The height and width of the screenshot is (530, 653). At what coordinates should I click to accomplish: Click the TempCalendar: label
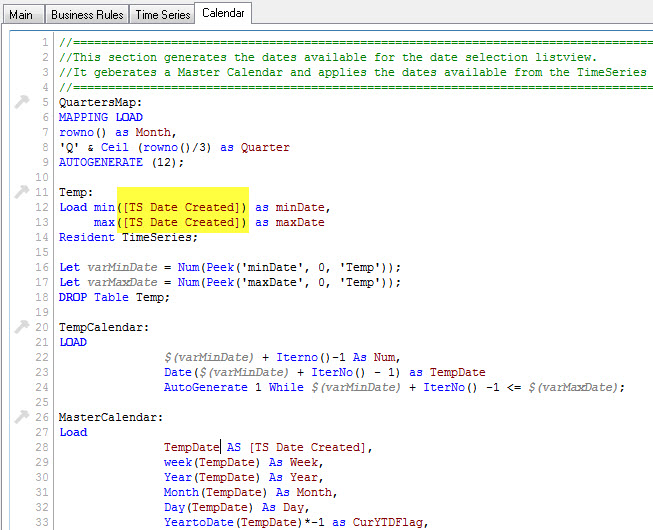coord(104,327)
